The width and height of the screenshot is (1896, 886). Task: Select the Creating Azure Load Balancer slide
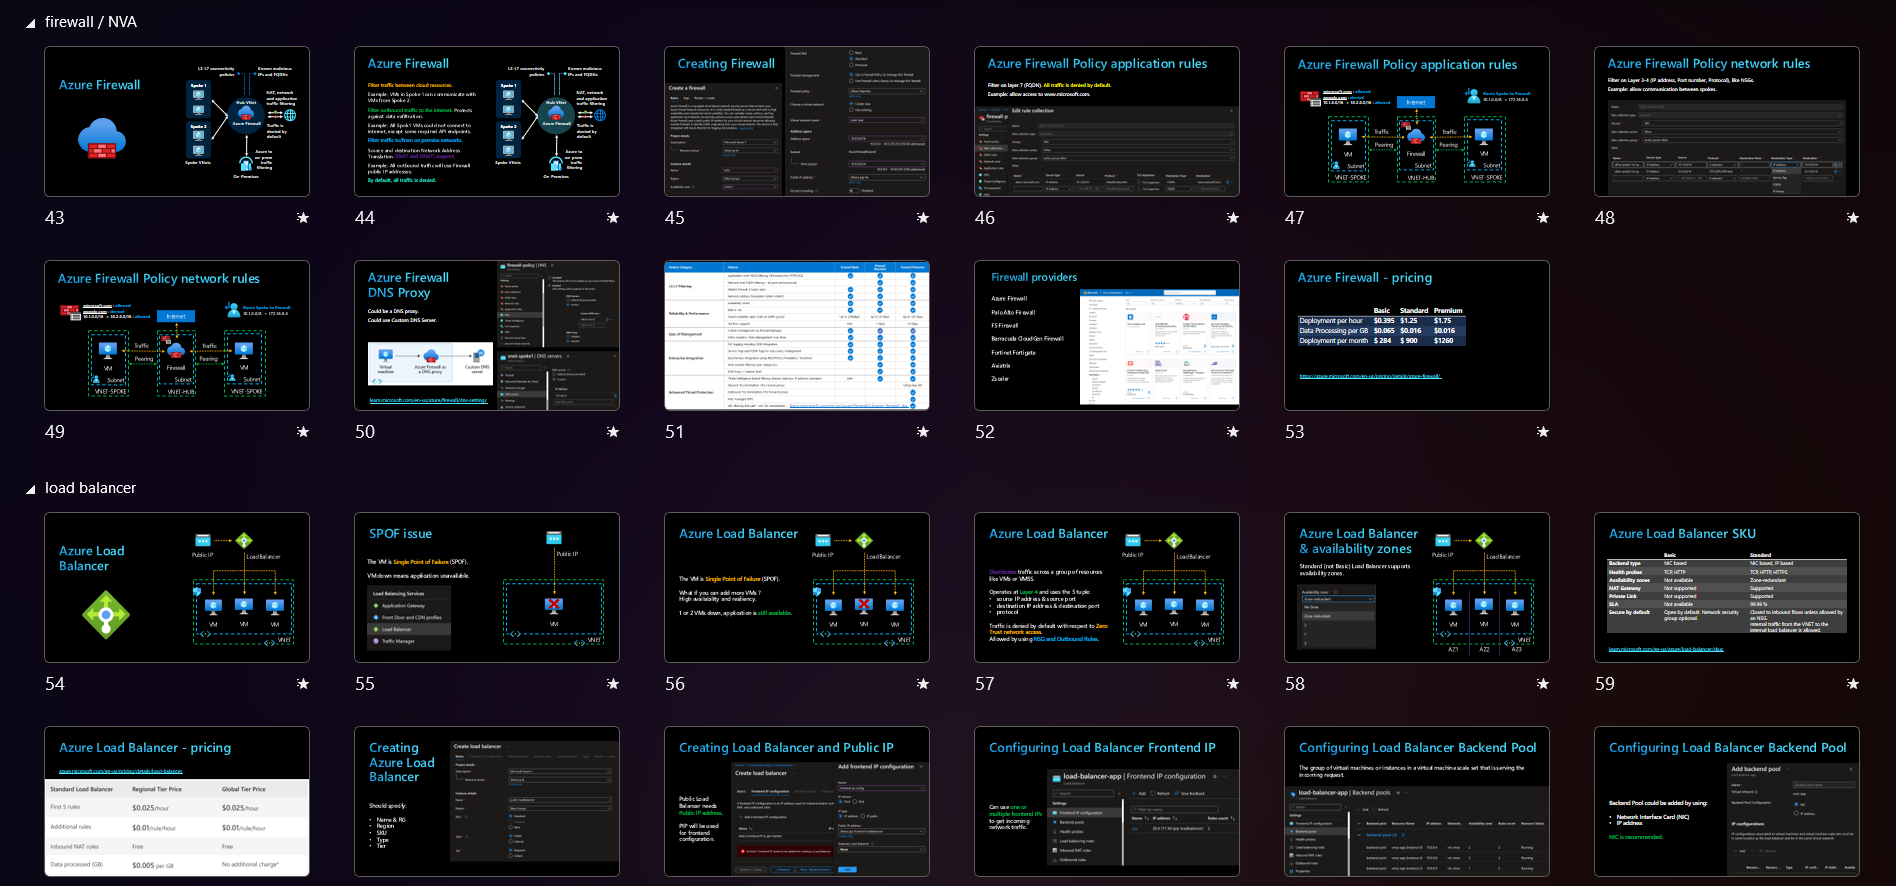pyautogui.click(x=487, y=801)
